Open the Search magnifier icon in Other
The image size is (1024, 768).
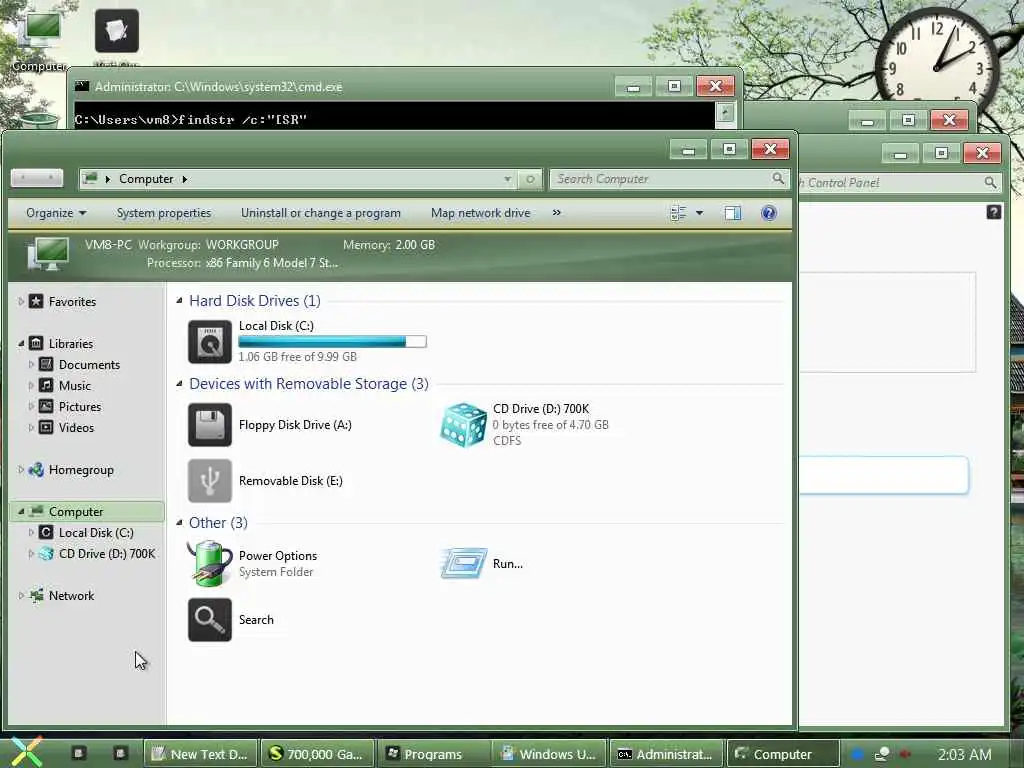click(210, 620)
